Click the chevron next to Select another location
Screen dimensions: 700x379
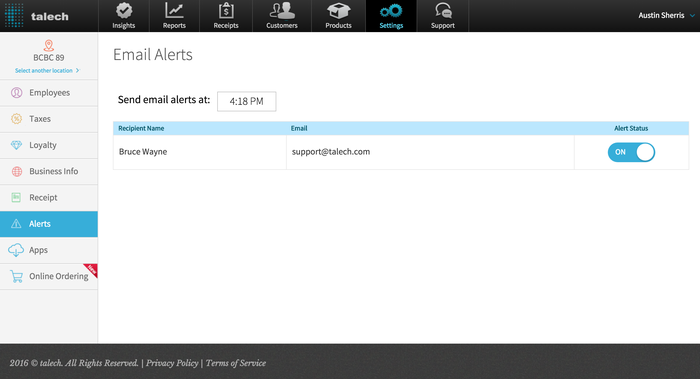click(x=78, y=71)
